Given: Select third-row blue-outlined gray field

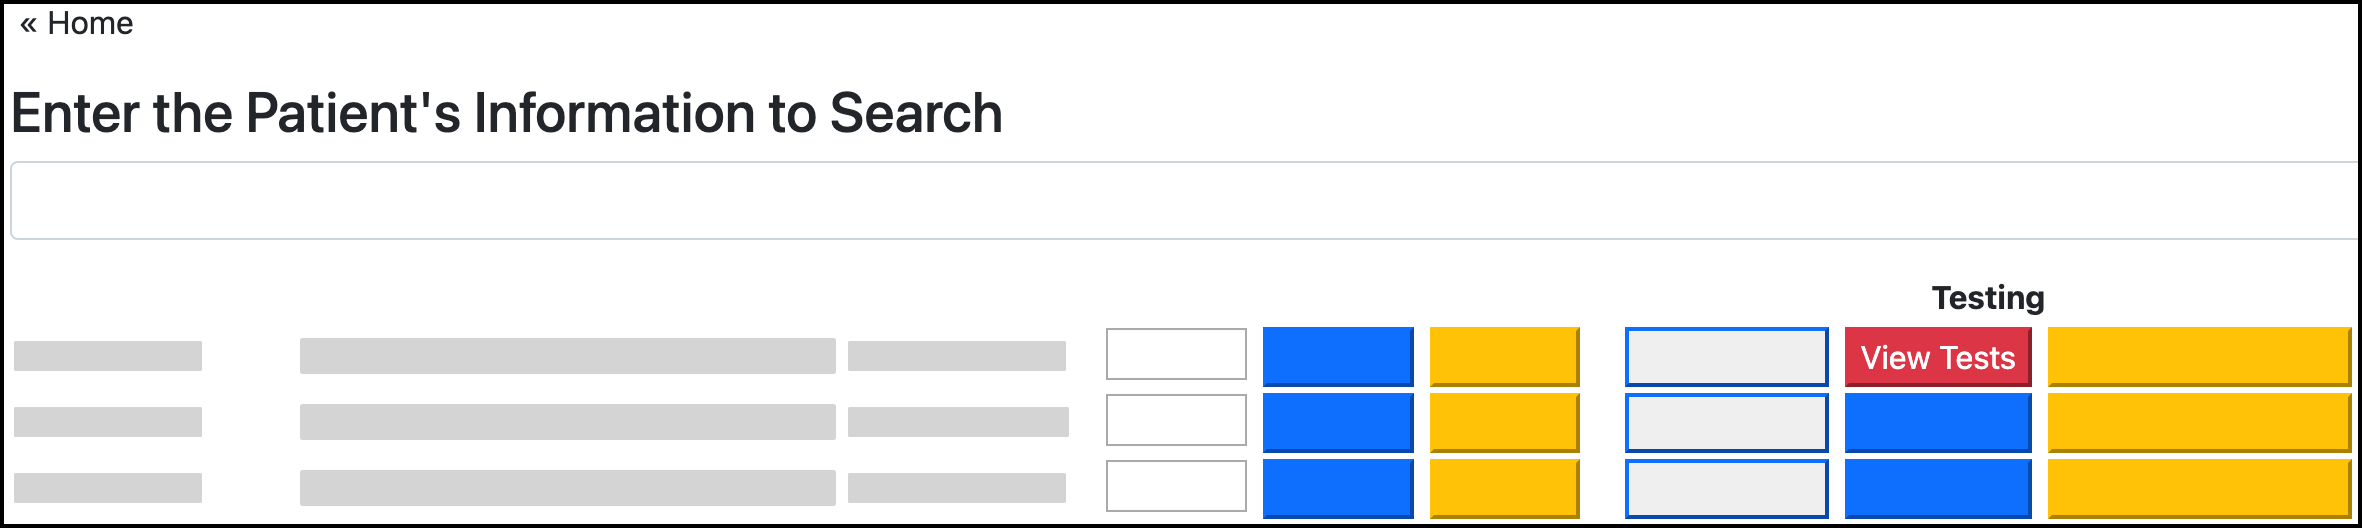Looking at the screenshot, I should 1726,489.
